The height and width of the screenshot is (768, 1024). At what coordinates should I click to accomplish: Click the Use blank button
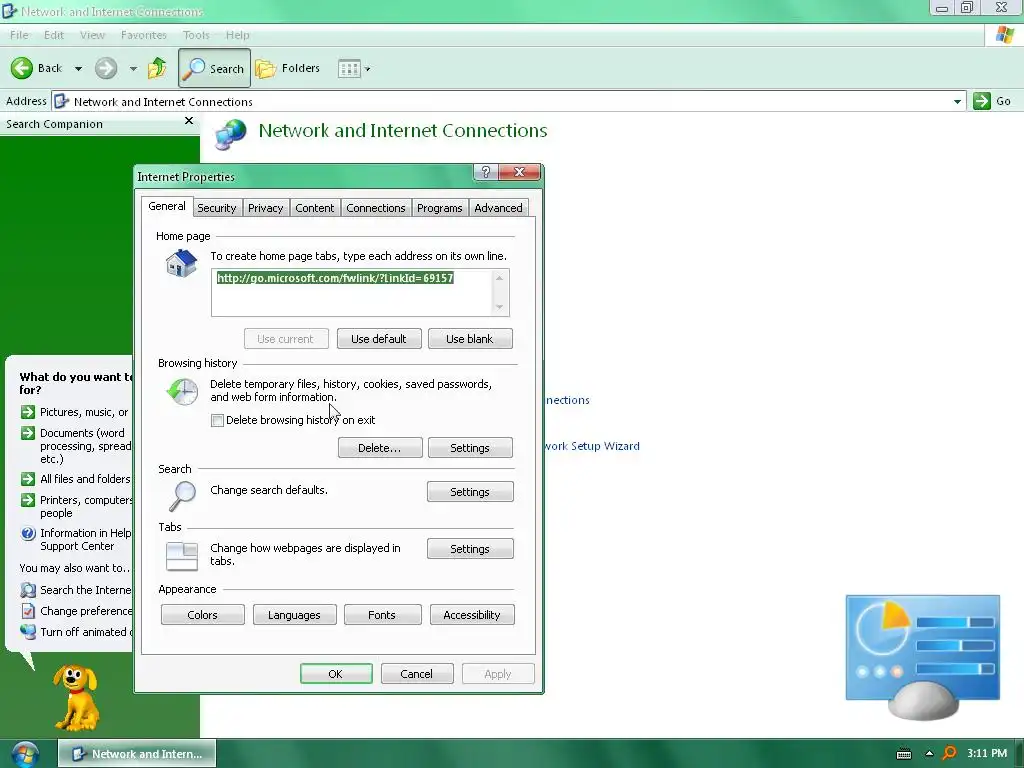(x=470, y=339)
